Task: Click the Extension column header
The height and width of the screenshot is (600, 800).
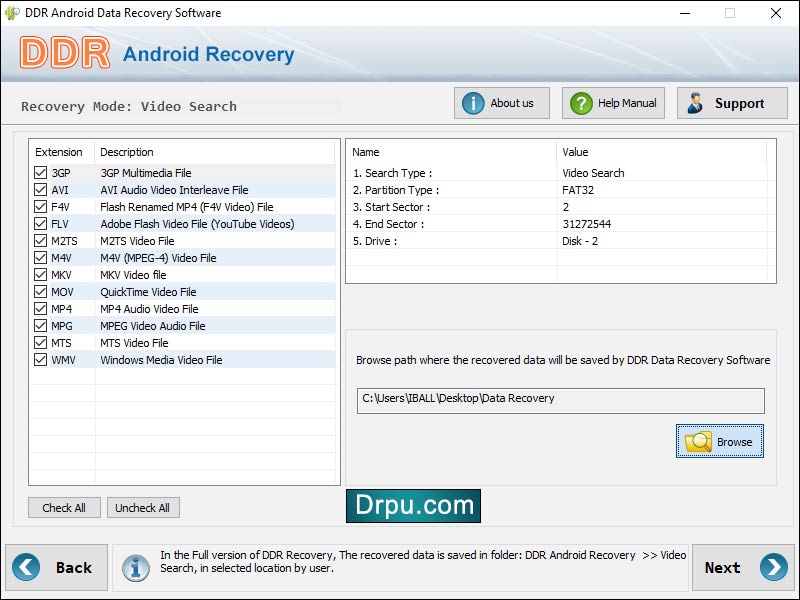Action: pos(59,152)
